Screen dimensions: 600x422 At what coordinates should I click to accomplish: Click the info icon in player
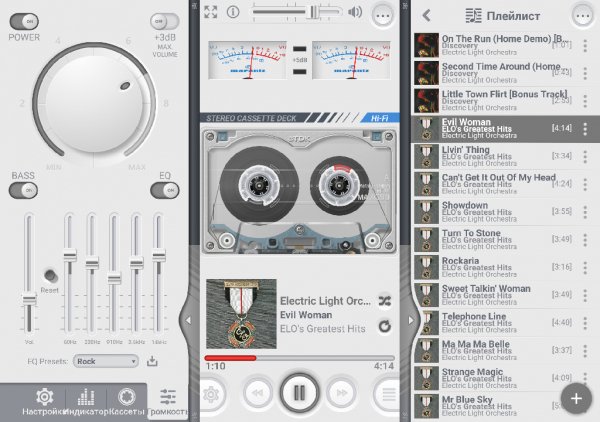pyautogui.click(x=233, y=12)
